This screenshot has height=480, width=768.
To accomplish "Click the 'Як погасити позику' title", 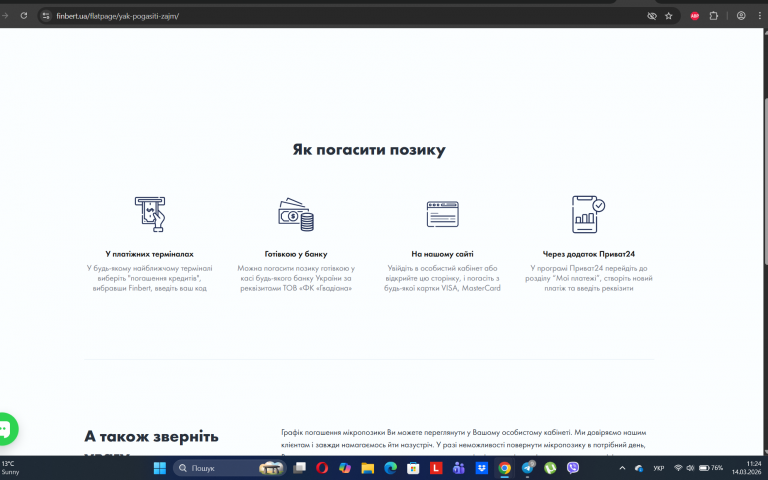I will (369, 149).
